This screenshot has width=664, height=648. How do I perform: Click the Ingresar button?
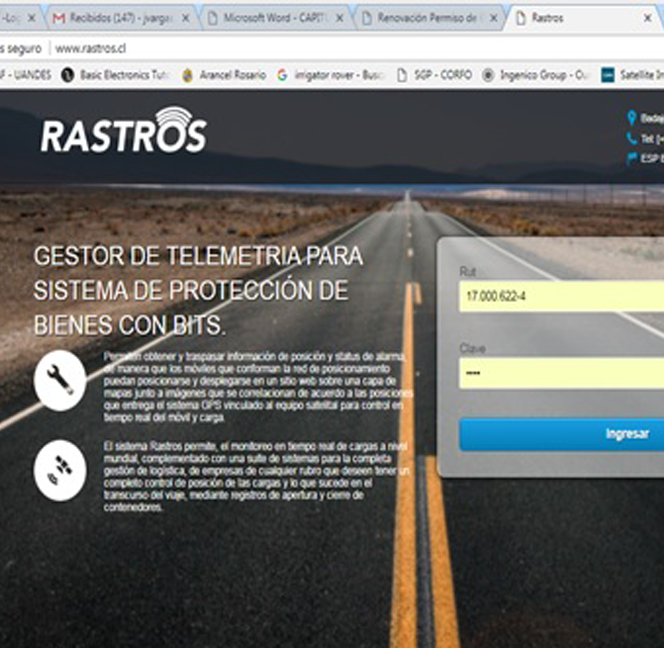click(x=562, y=434)
